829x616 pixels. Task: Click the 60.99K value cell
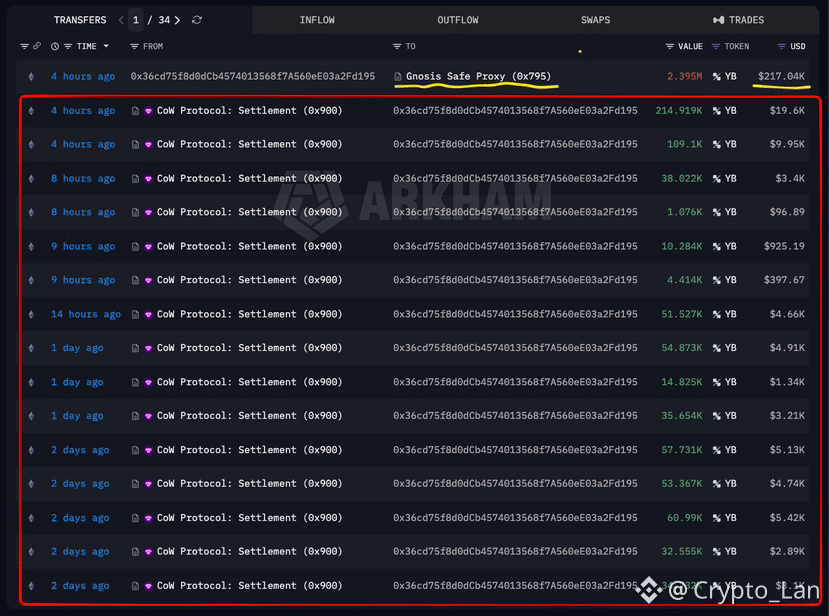click(x=684, y=518)
